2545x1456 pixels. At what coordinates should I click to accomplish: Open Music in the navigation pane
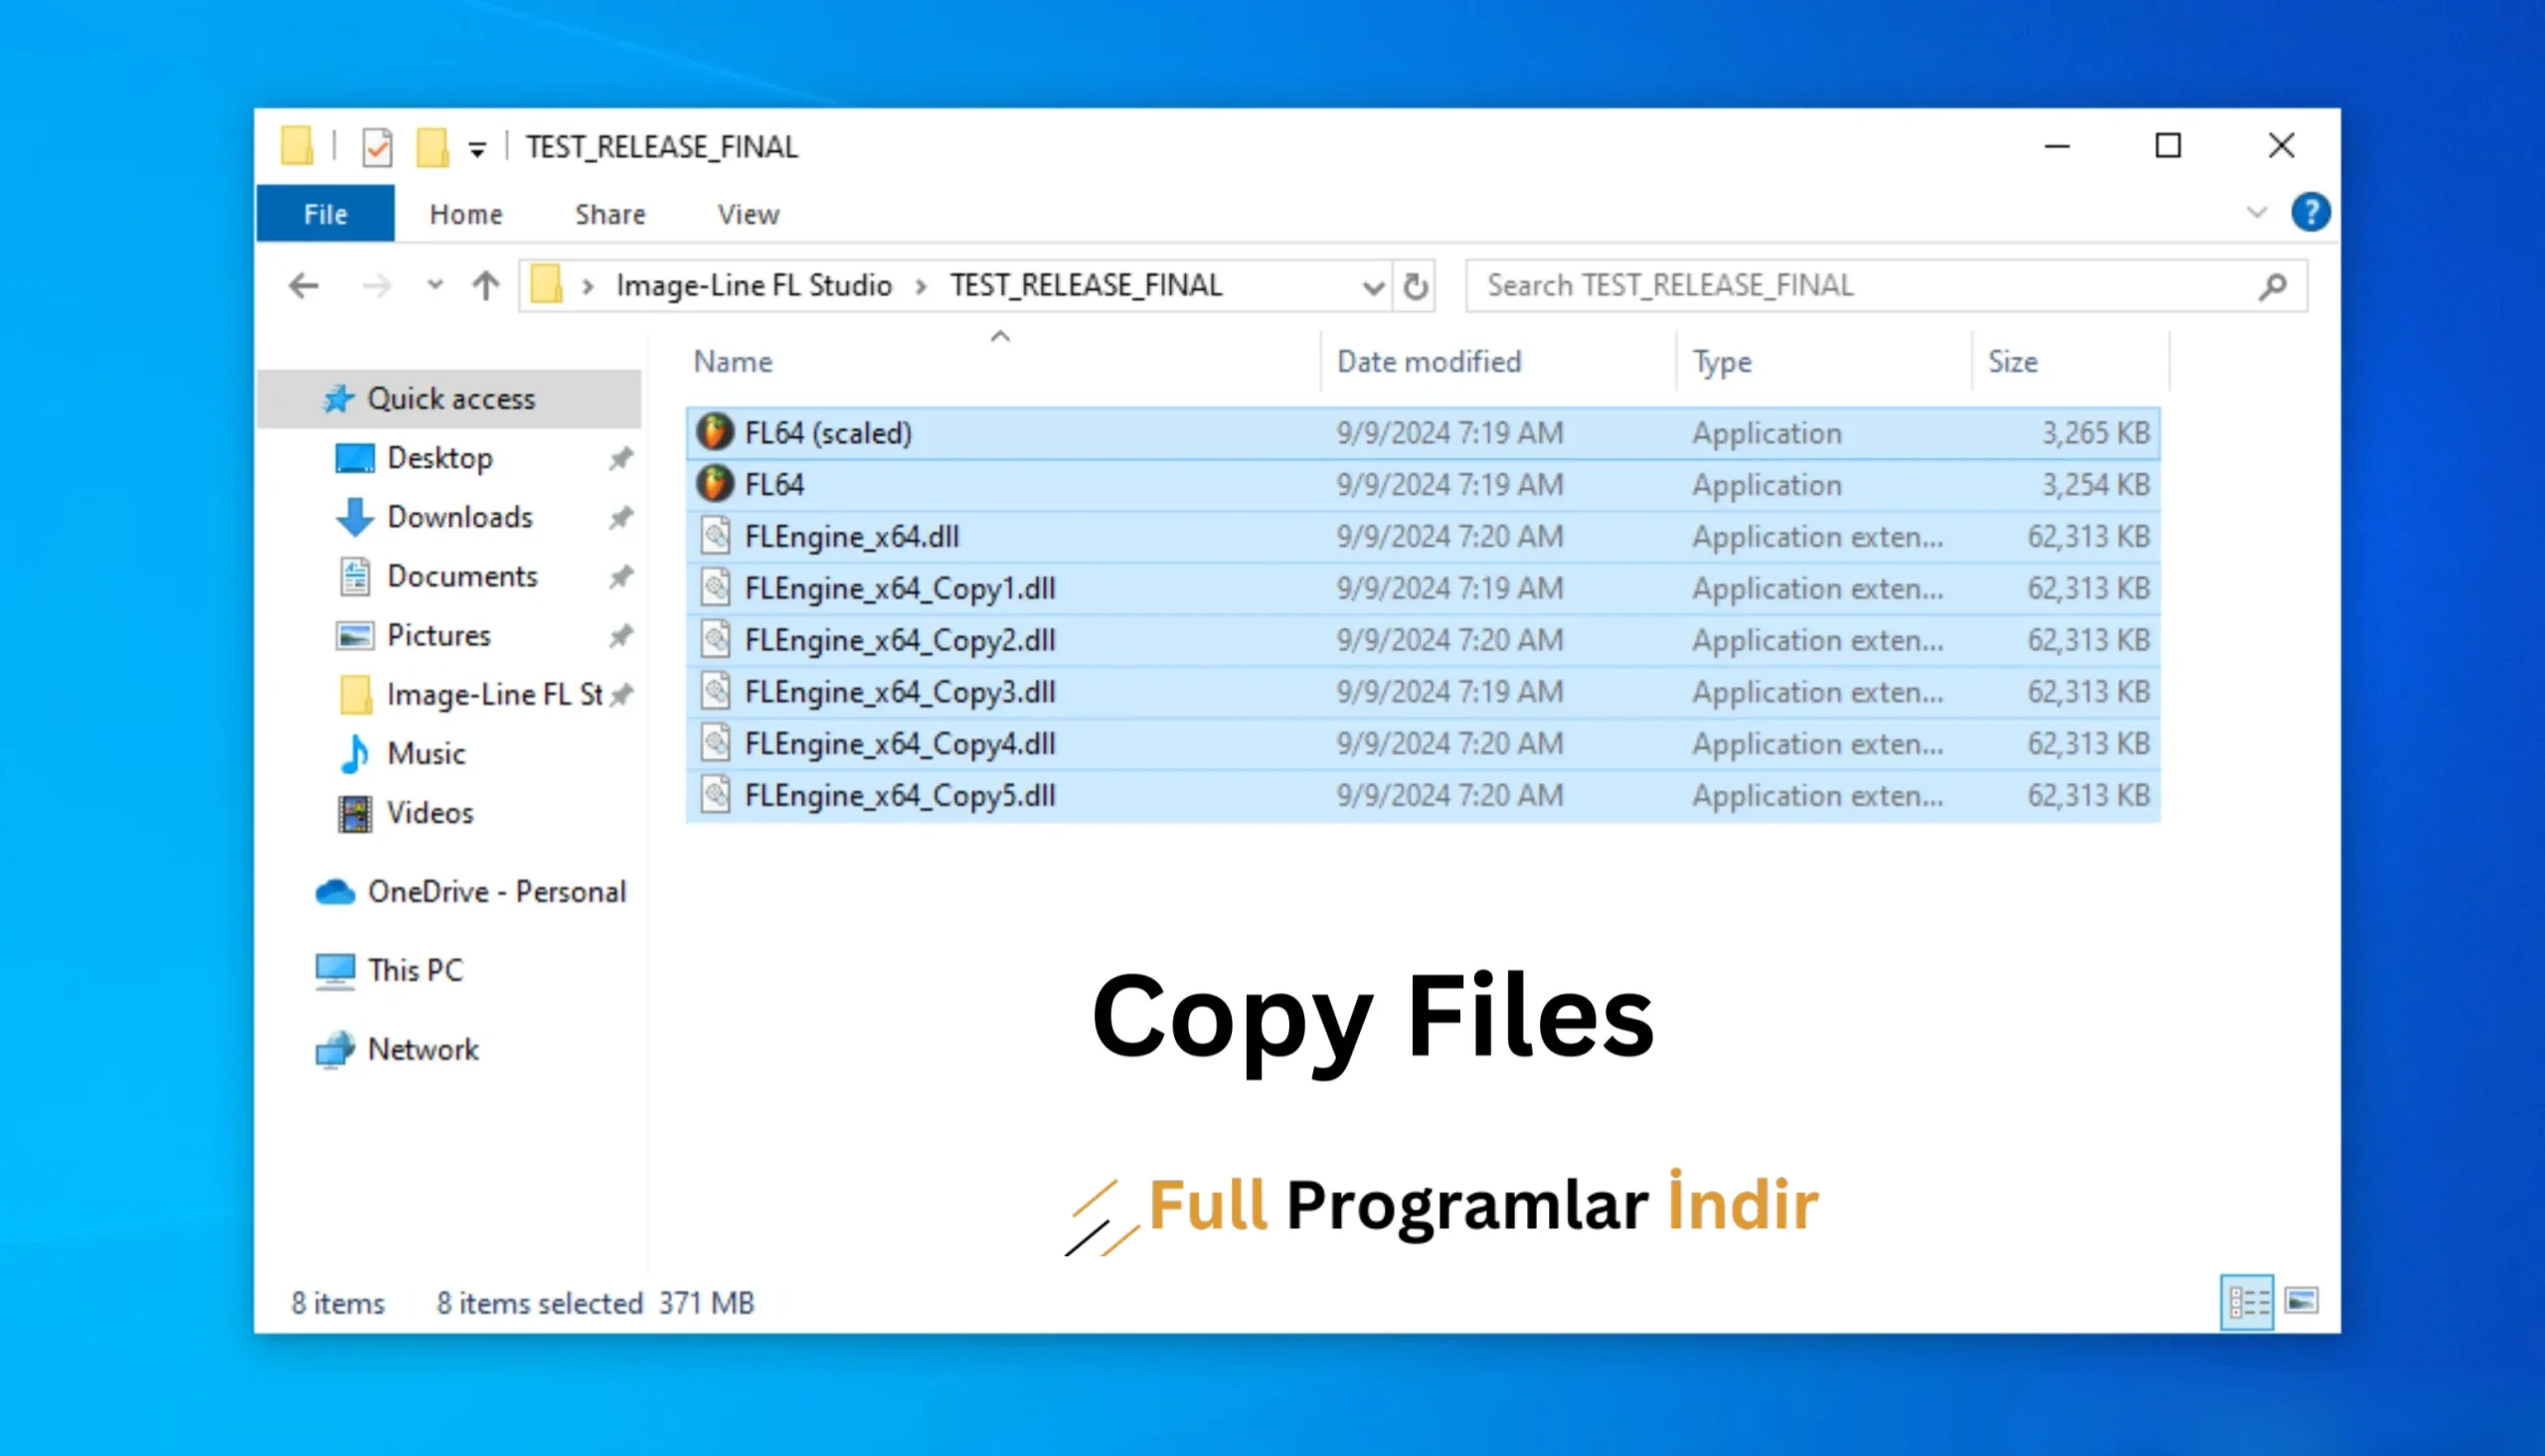click(426, 753)
